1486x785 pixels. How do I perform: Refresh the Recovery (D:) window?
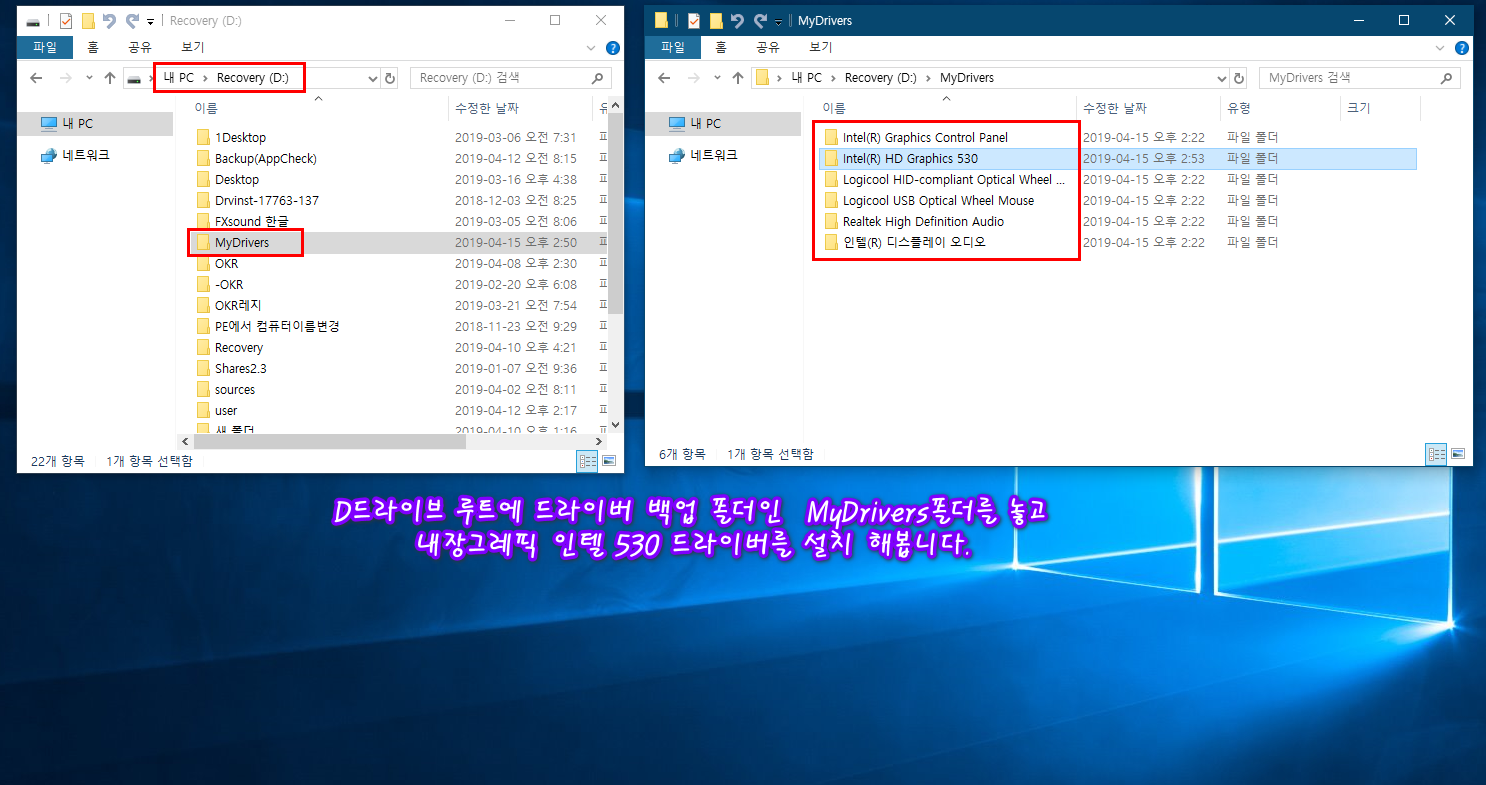coord(390,78)
